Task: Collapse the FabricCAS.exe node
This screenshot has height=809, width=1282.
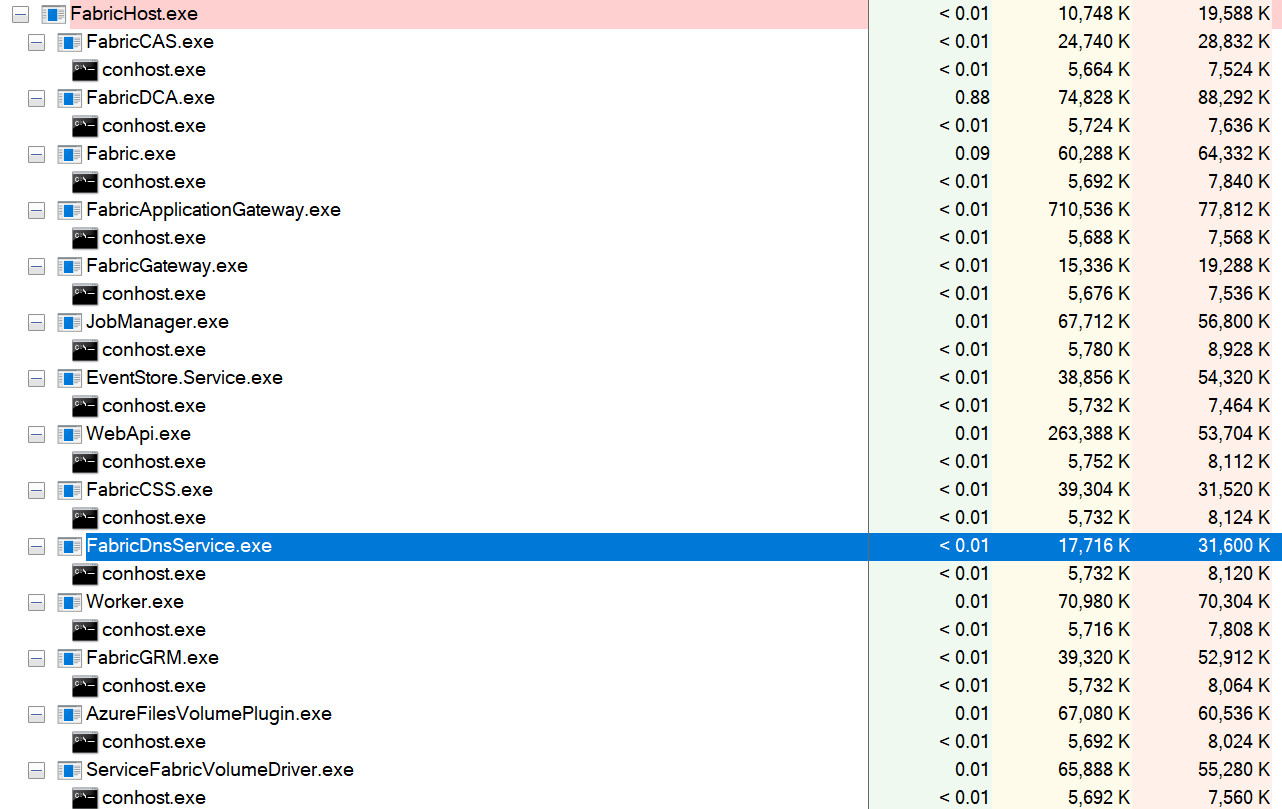Action: pyautogui.click(x=36, y=42)
